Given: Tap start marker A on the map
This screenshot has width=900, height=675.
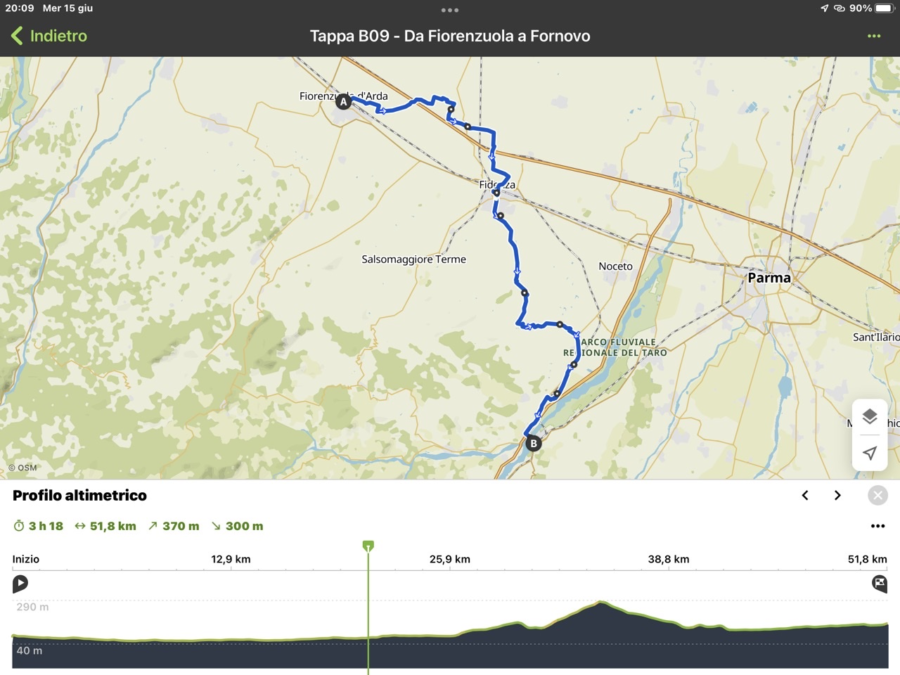Looking at the screenshot, I should point(343,102).
